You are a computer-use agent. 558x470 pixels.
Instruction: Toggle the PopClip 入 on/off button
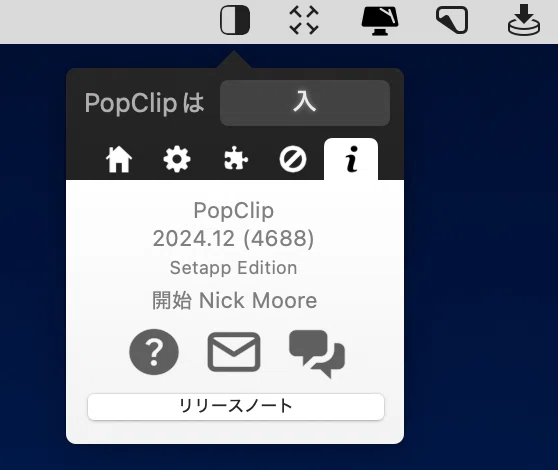305,103
